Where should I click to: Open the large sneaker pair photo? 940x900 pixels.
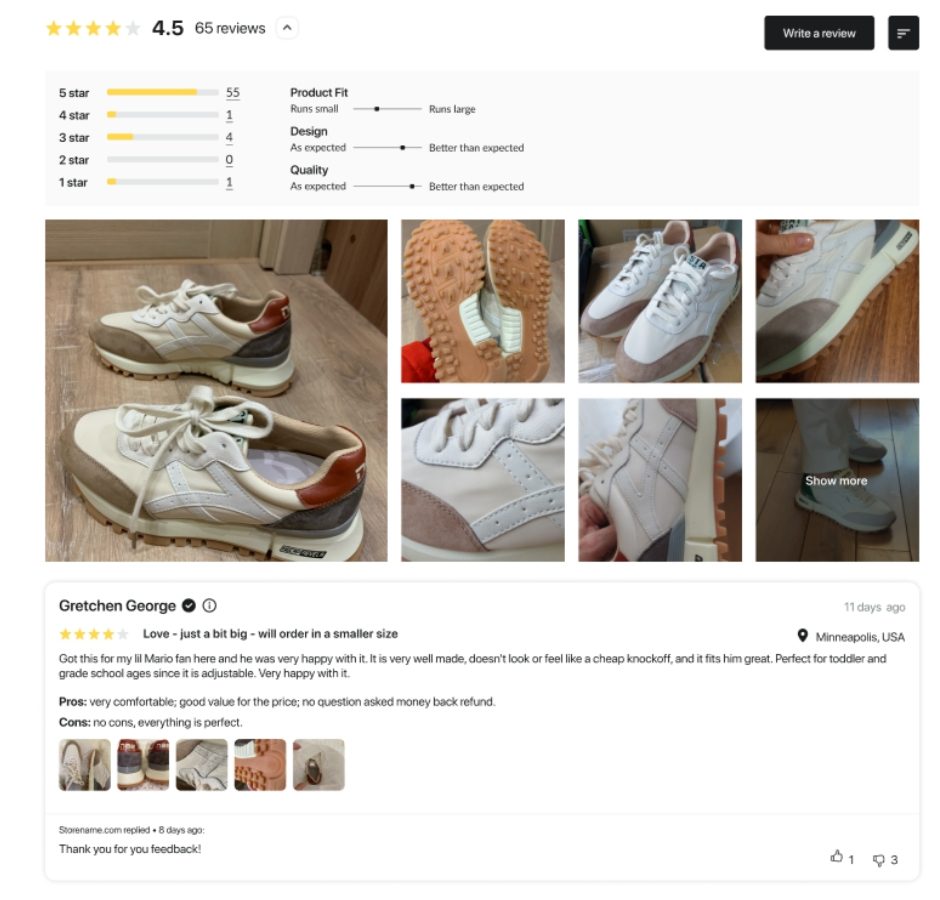pos(216,390)
